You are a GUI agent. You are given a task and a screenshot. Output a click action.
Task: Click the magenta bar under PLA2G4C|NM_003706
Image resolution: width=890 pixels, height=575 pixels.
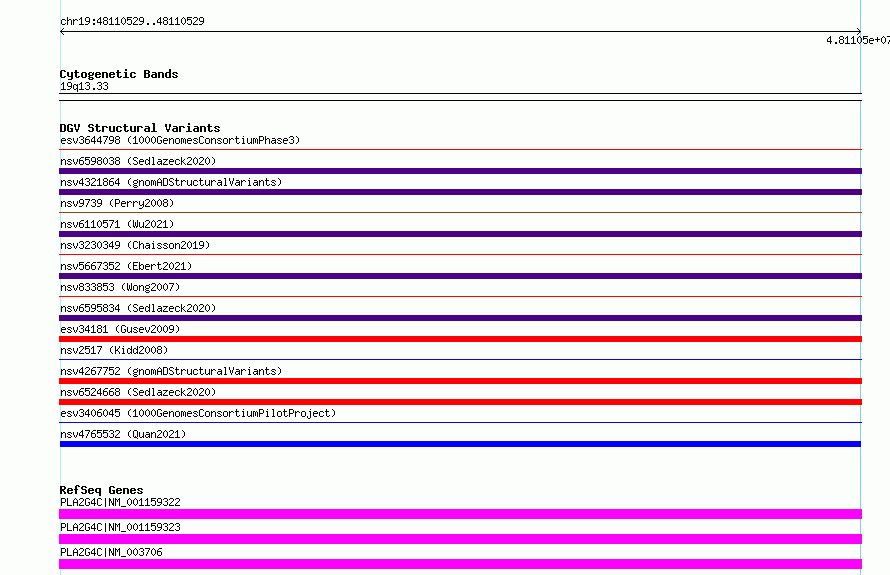coord(460,564)
